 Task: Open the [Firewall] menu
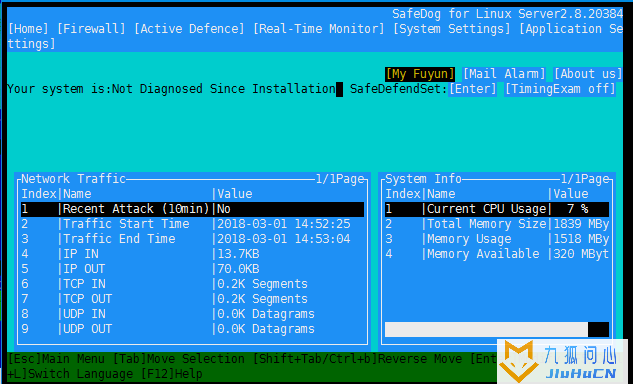pos(91,29)
